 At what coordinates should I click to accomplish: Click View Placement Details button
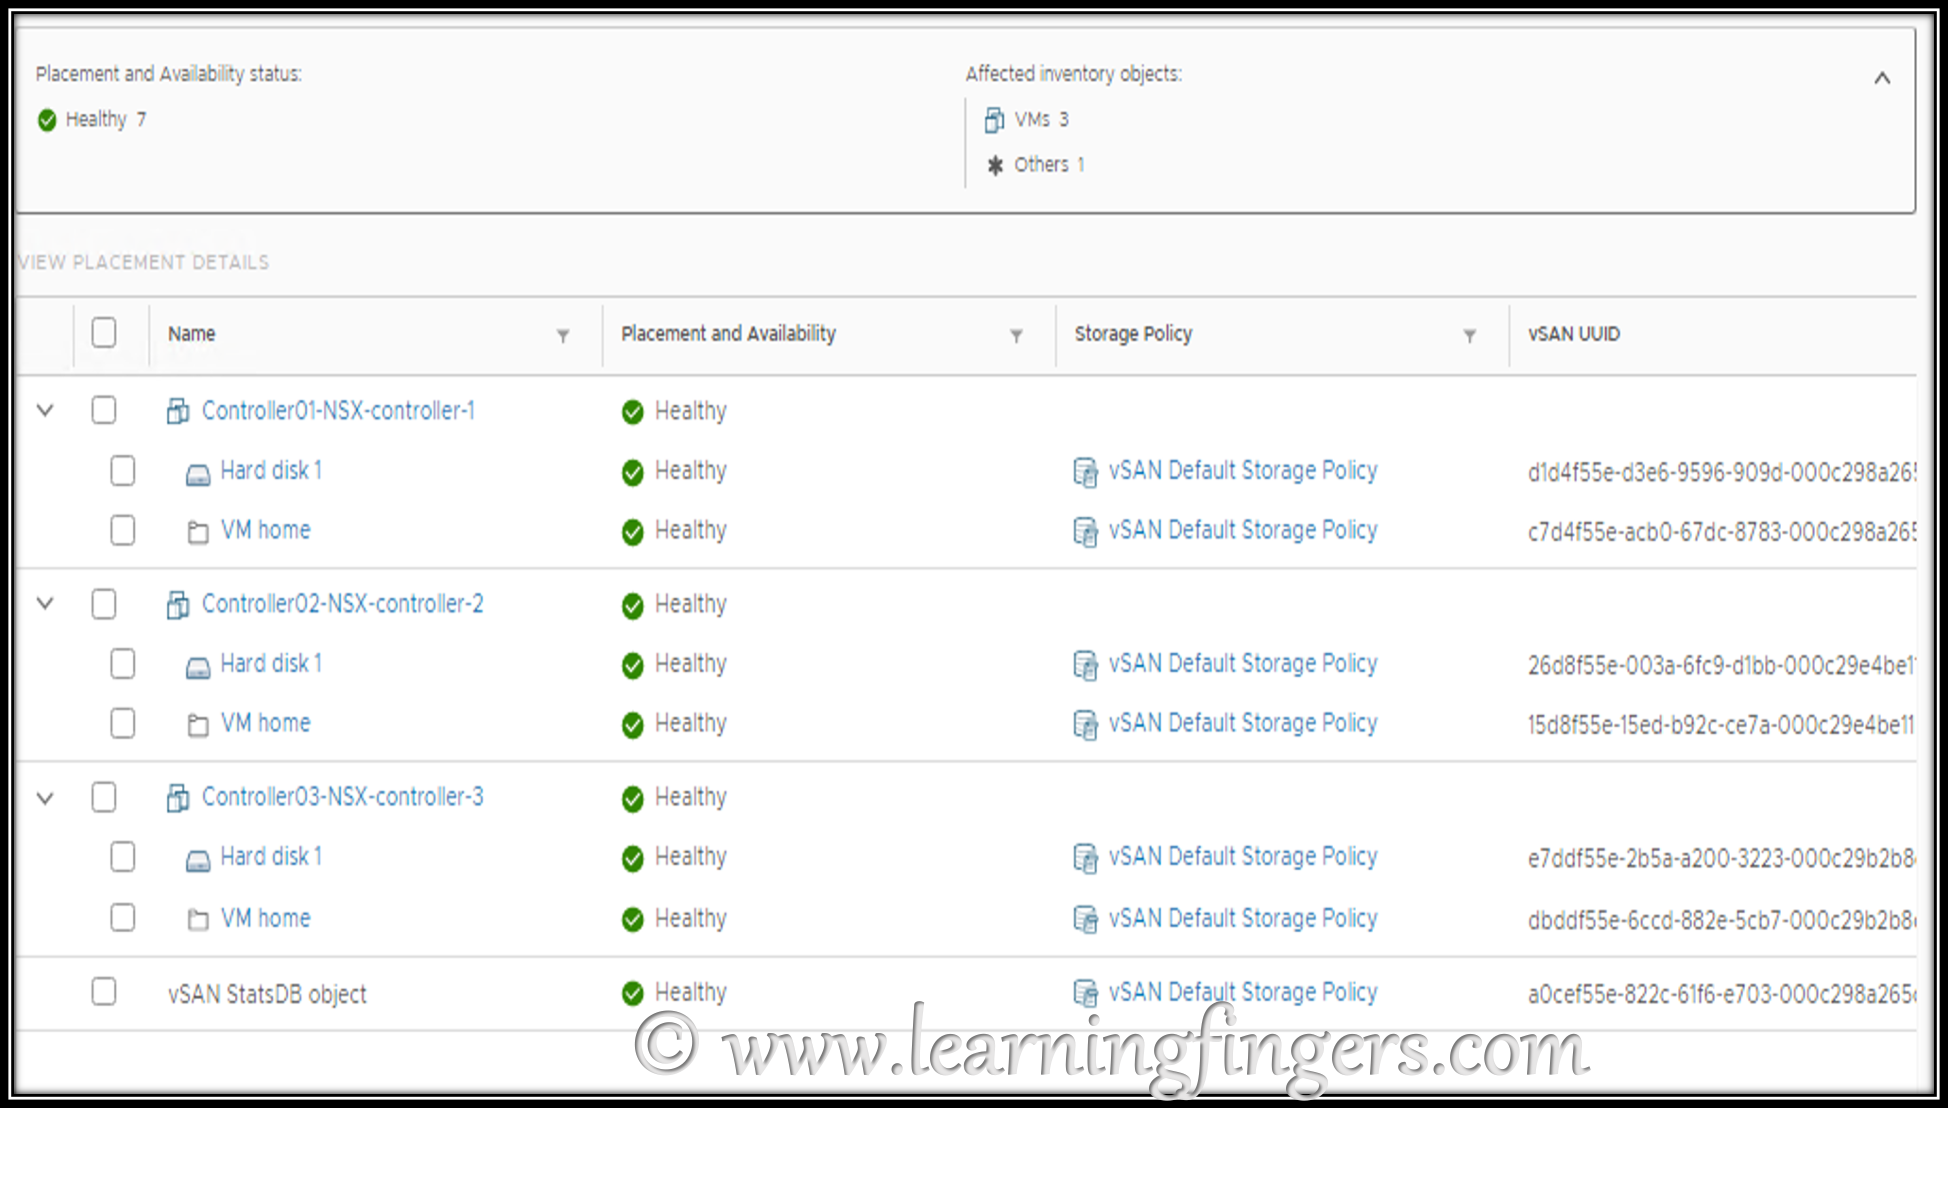143,262
